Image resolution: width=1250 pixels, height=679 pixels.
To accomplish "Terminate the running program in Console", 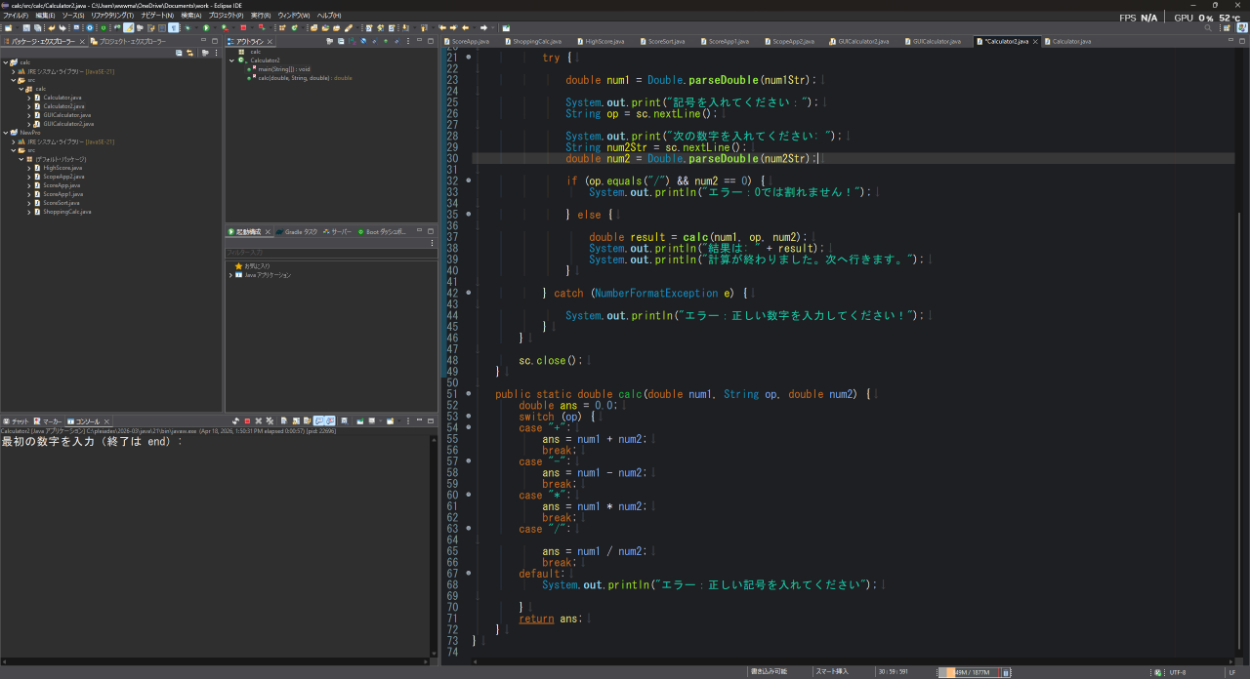I will 246,421.
